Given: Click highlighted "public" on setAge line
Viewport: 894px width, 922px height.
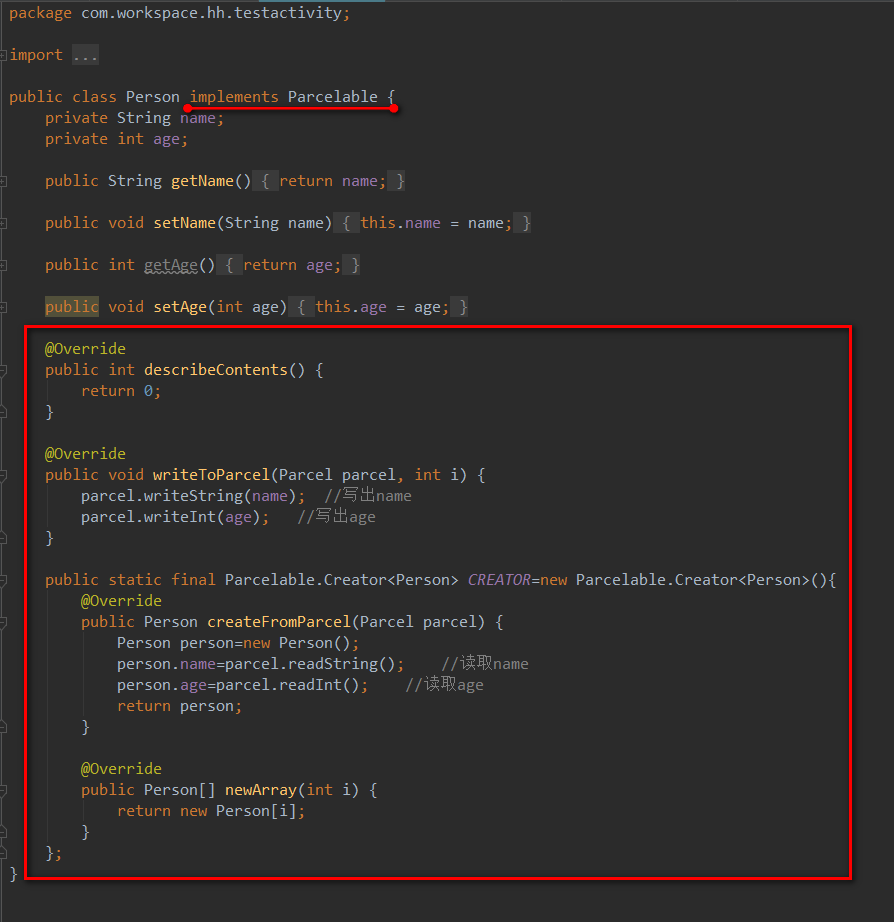Looking at the screenshot, I should (72, 307).
